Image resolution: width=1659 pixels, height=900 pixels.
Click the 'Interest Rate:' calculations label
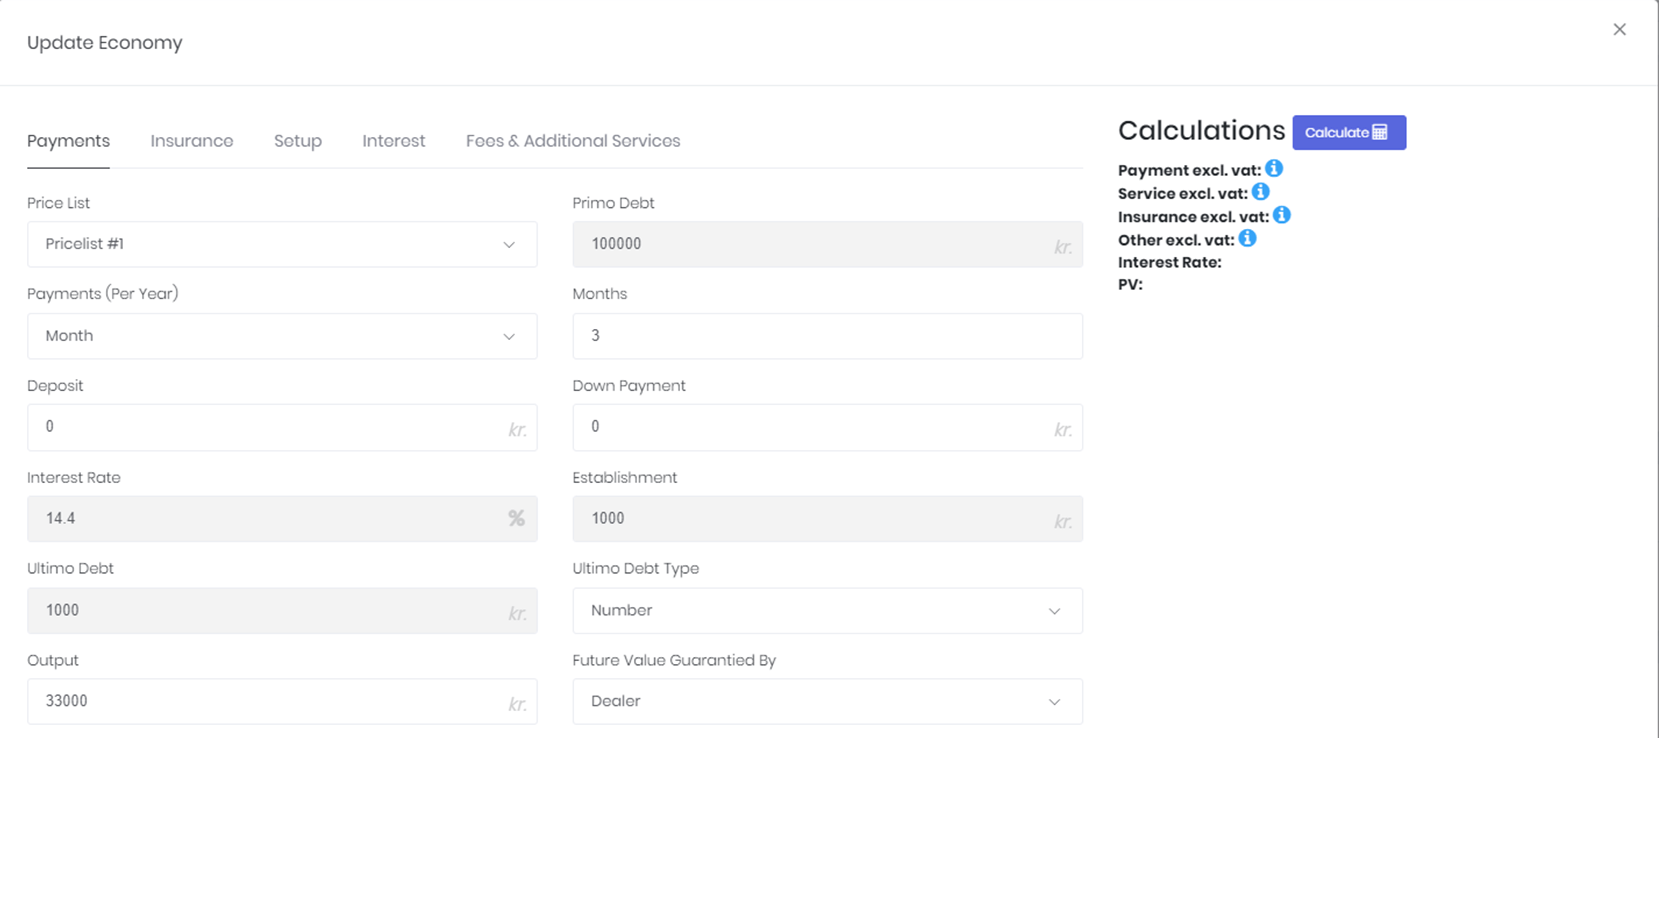tap(1170, 262)
